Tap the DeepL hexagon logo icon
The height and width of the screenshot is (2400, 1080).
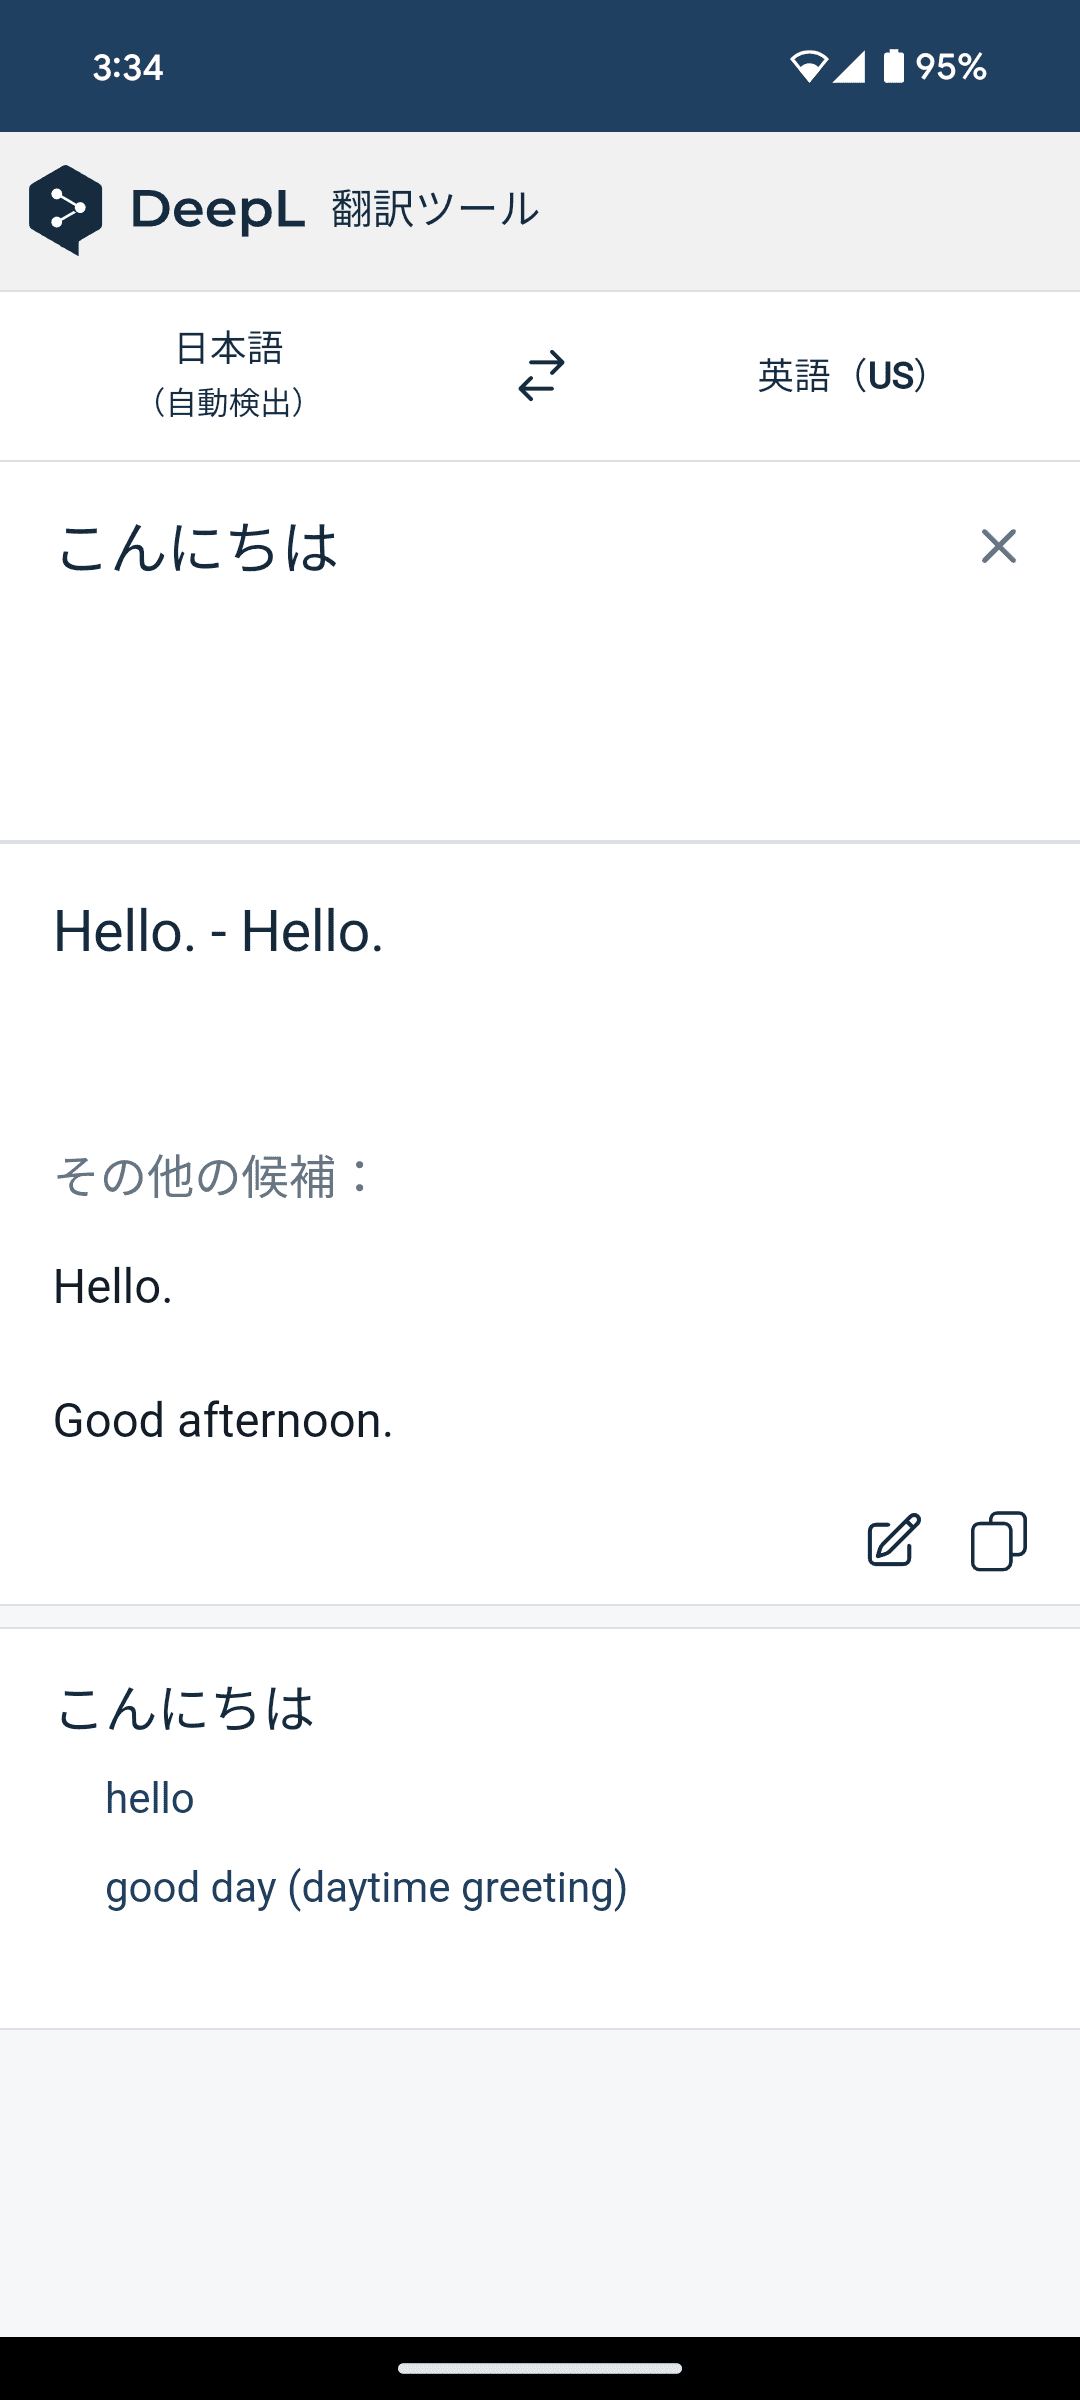pyautogui.click(x=66, y=210)
